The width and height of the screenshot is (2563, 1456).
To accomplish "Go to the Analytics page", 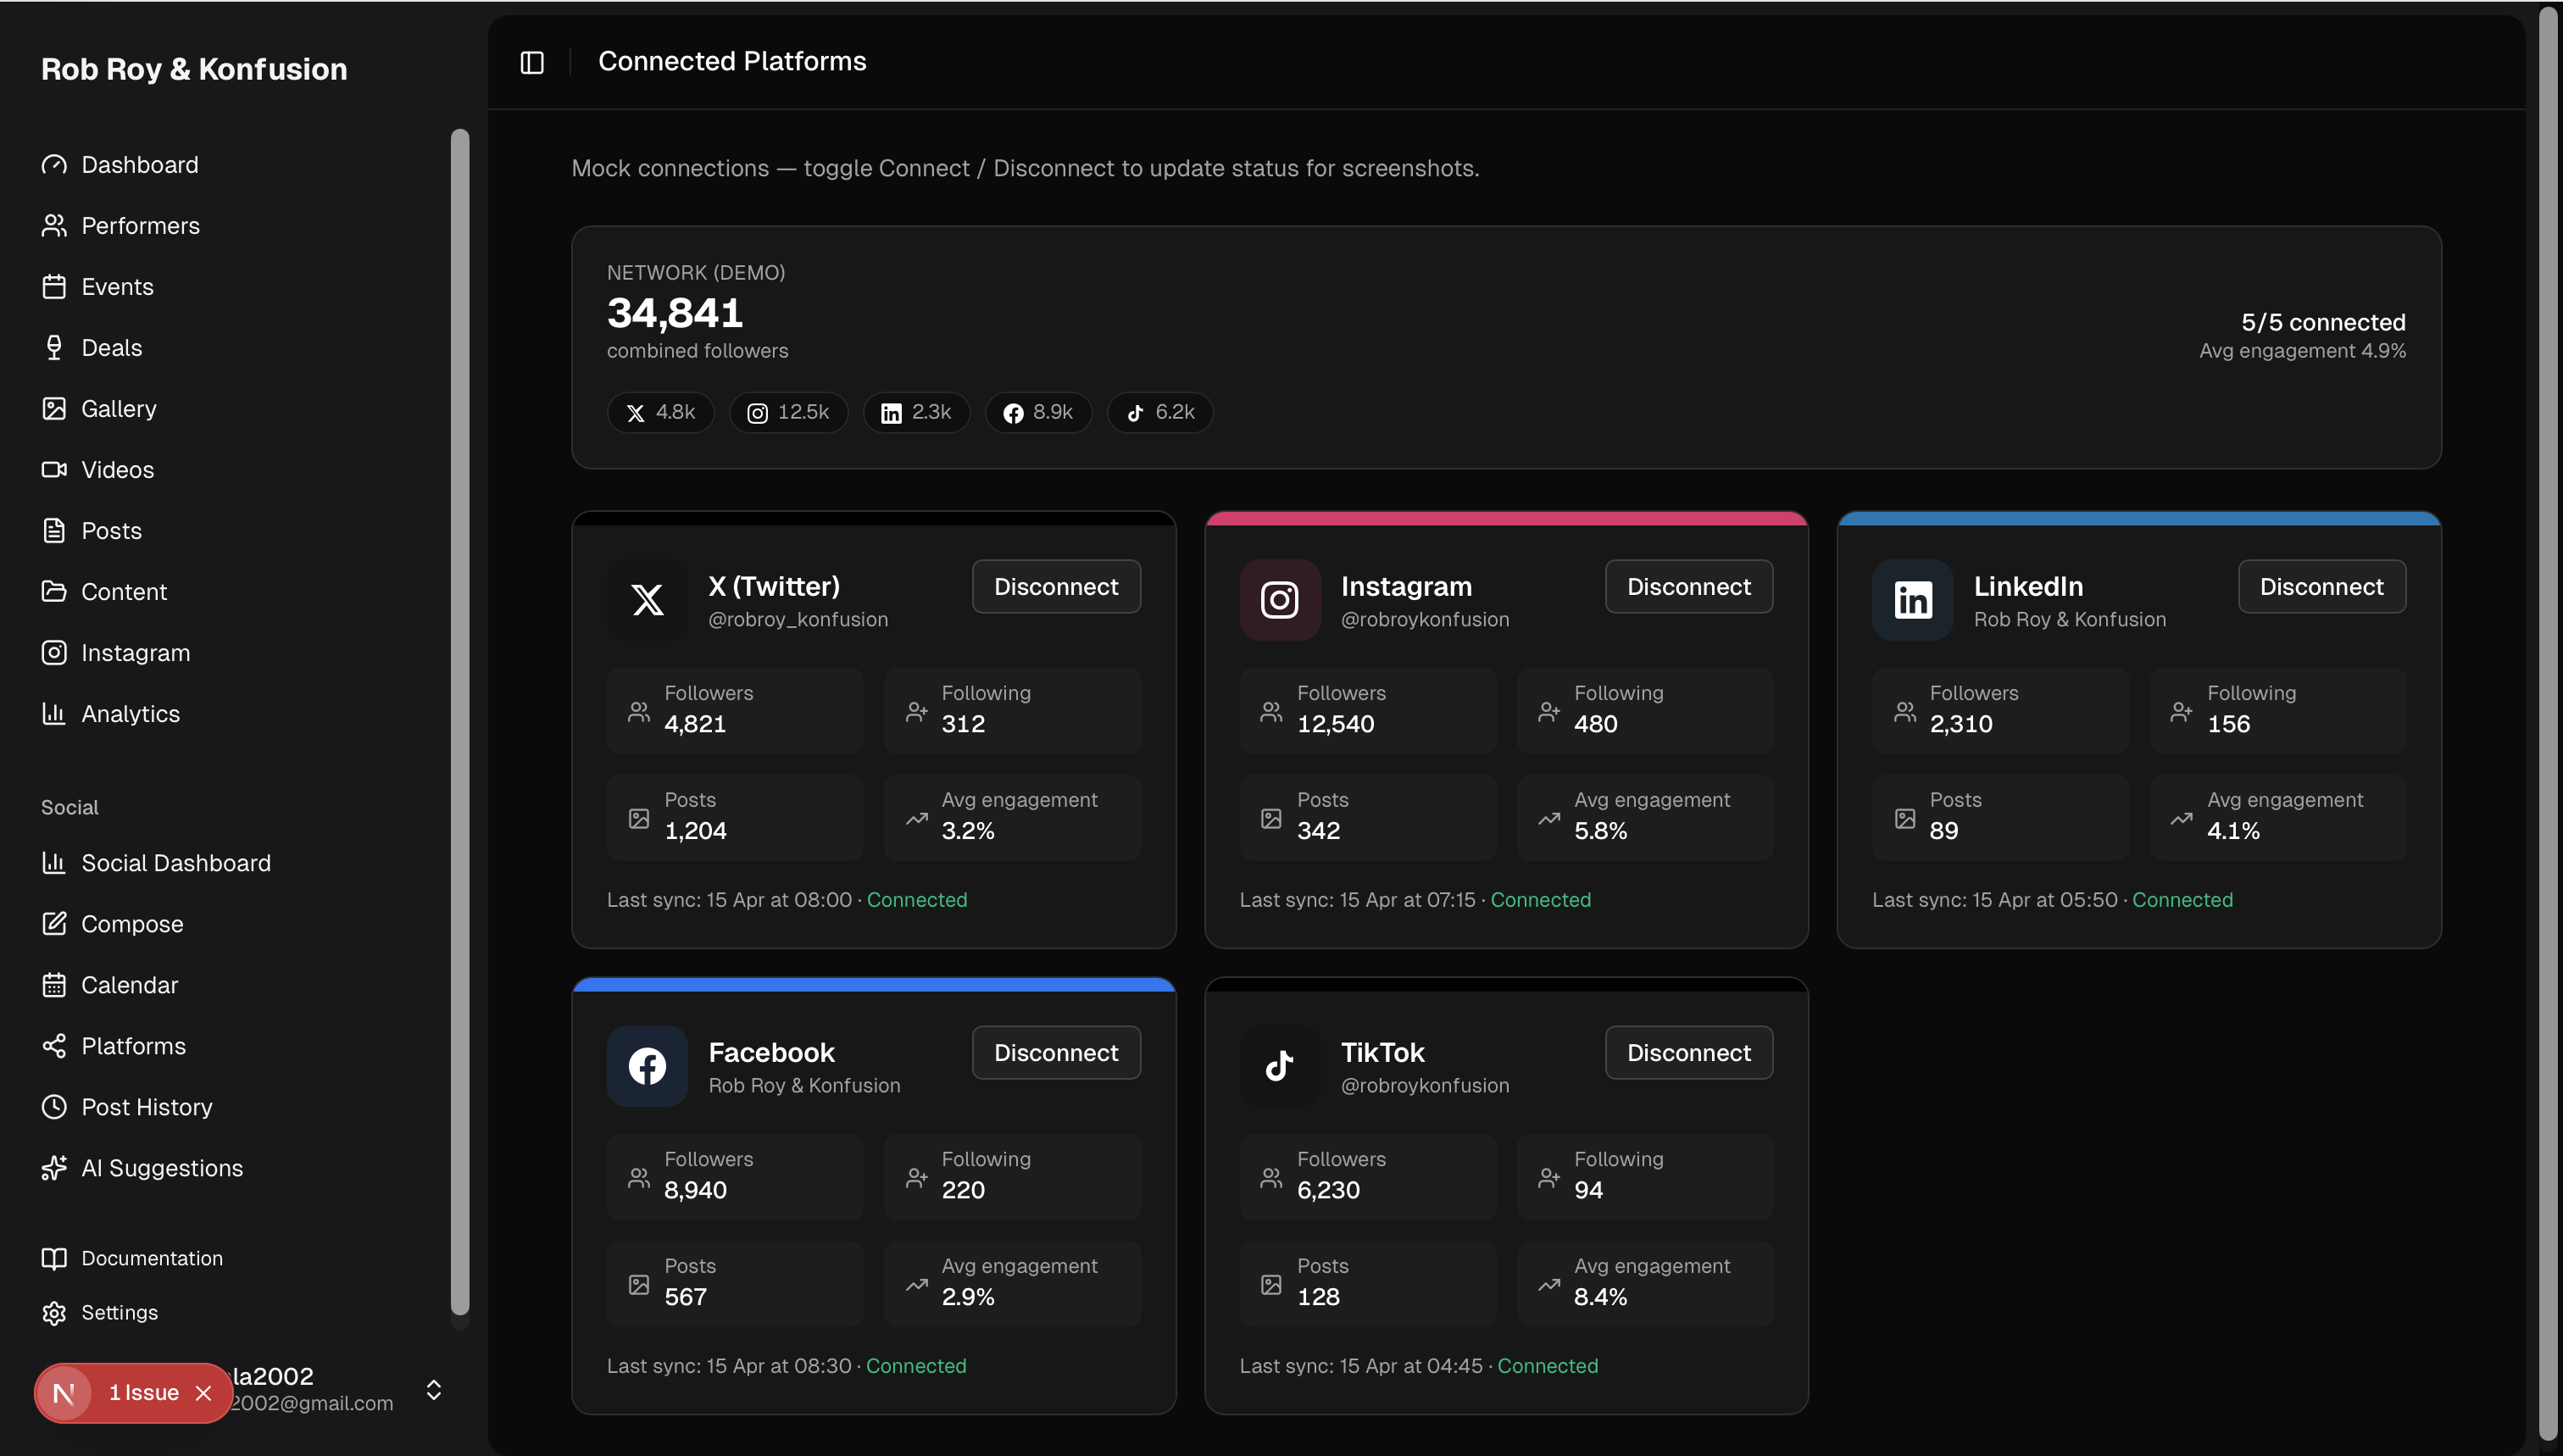I will pyautogui.click(x=130, y=714).
